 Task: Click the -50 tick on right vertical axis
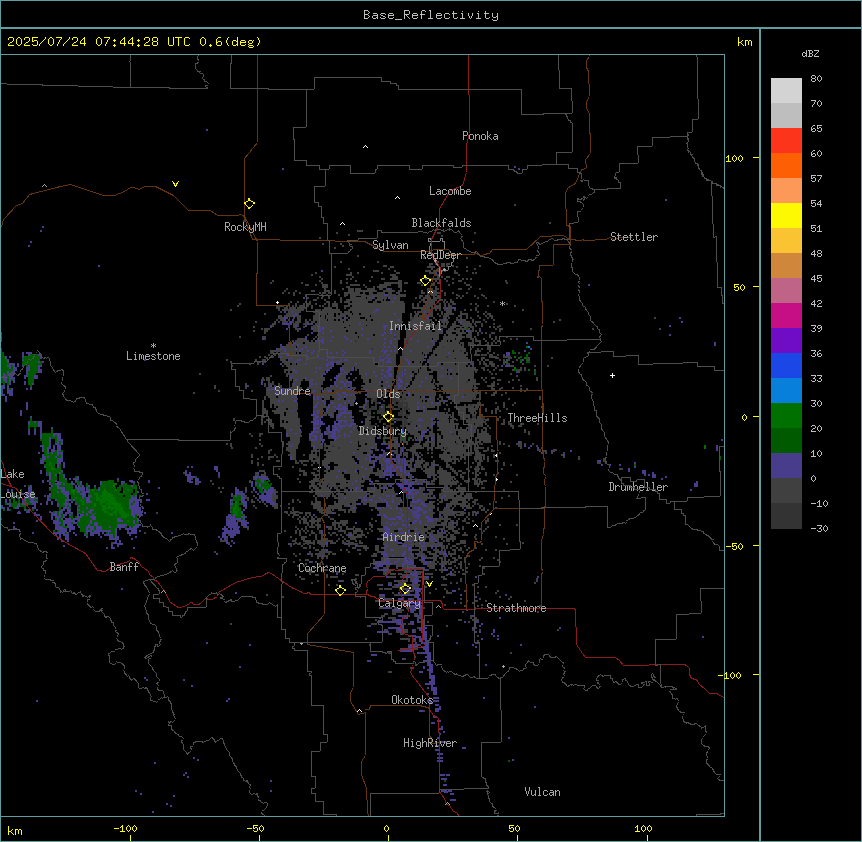pos(734,546)
